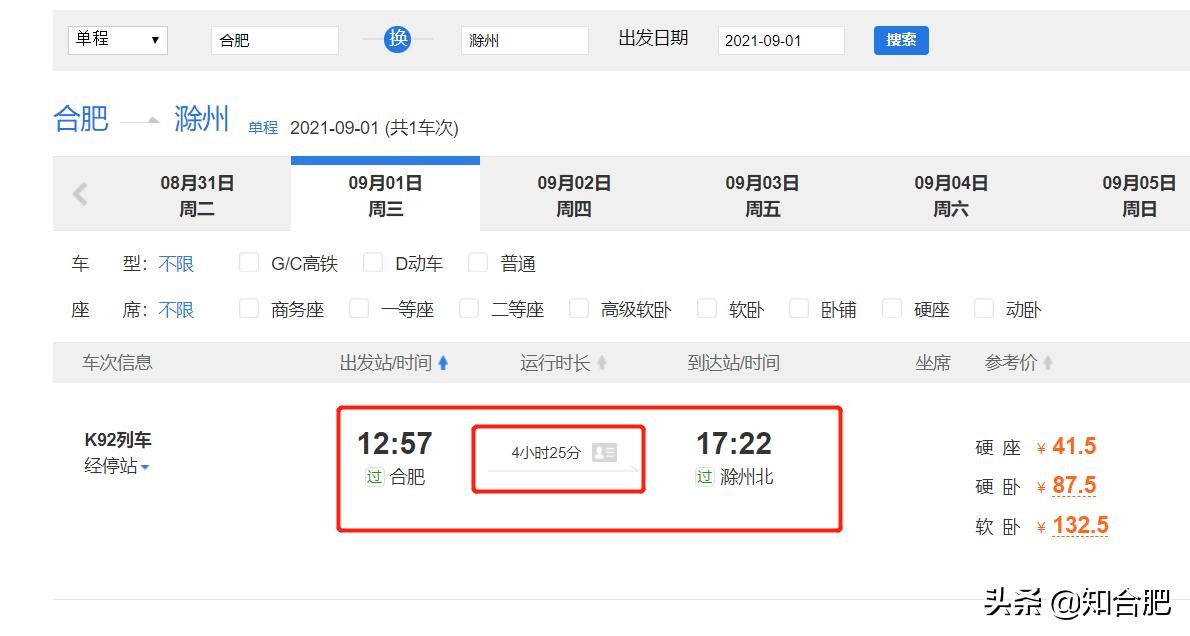The width and height of the screenshot is (1190, 636).
Task: Open the departure date picker field
Action: (780, 41)
